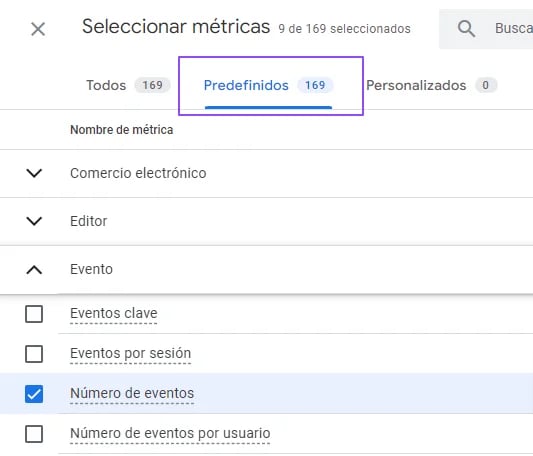Check the Eventos clave checkbox

(x=34, y=314)
